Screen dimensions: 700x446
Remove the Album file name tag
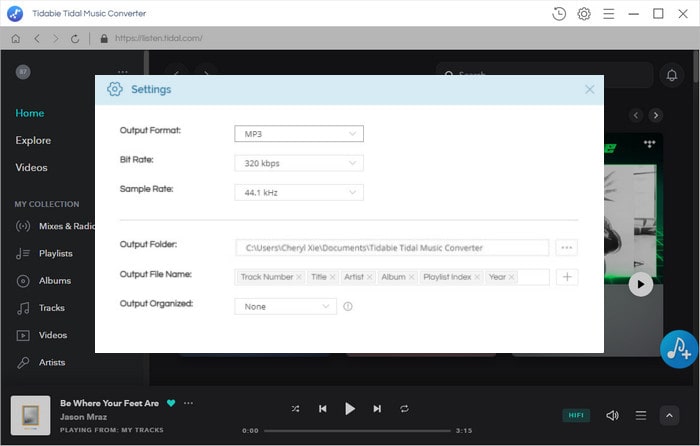[x=412, y=277]
